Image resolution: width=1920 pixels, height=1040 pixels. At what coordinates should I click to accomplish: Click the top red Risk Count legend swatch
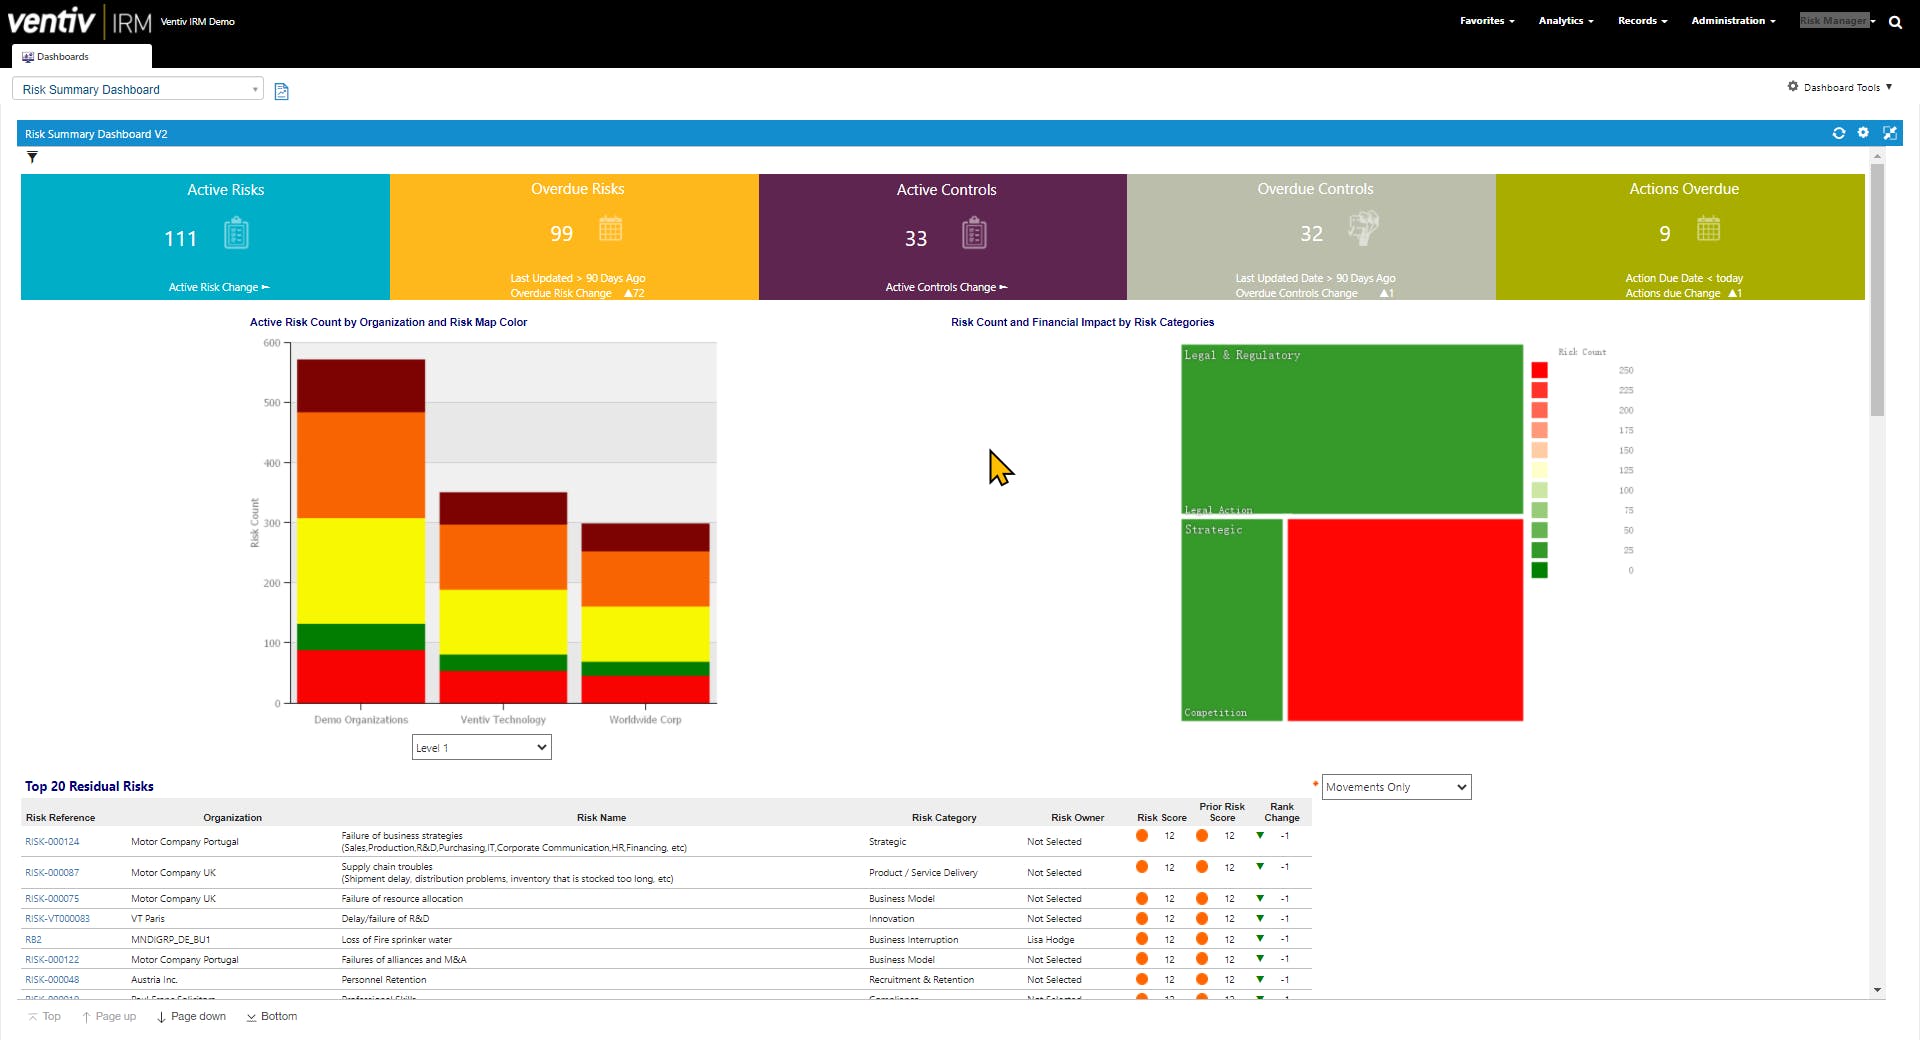tap(1539, 370)
